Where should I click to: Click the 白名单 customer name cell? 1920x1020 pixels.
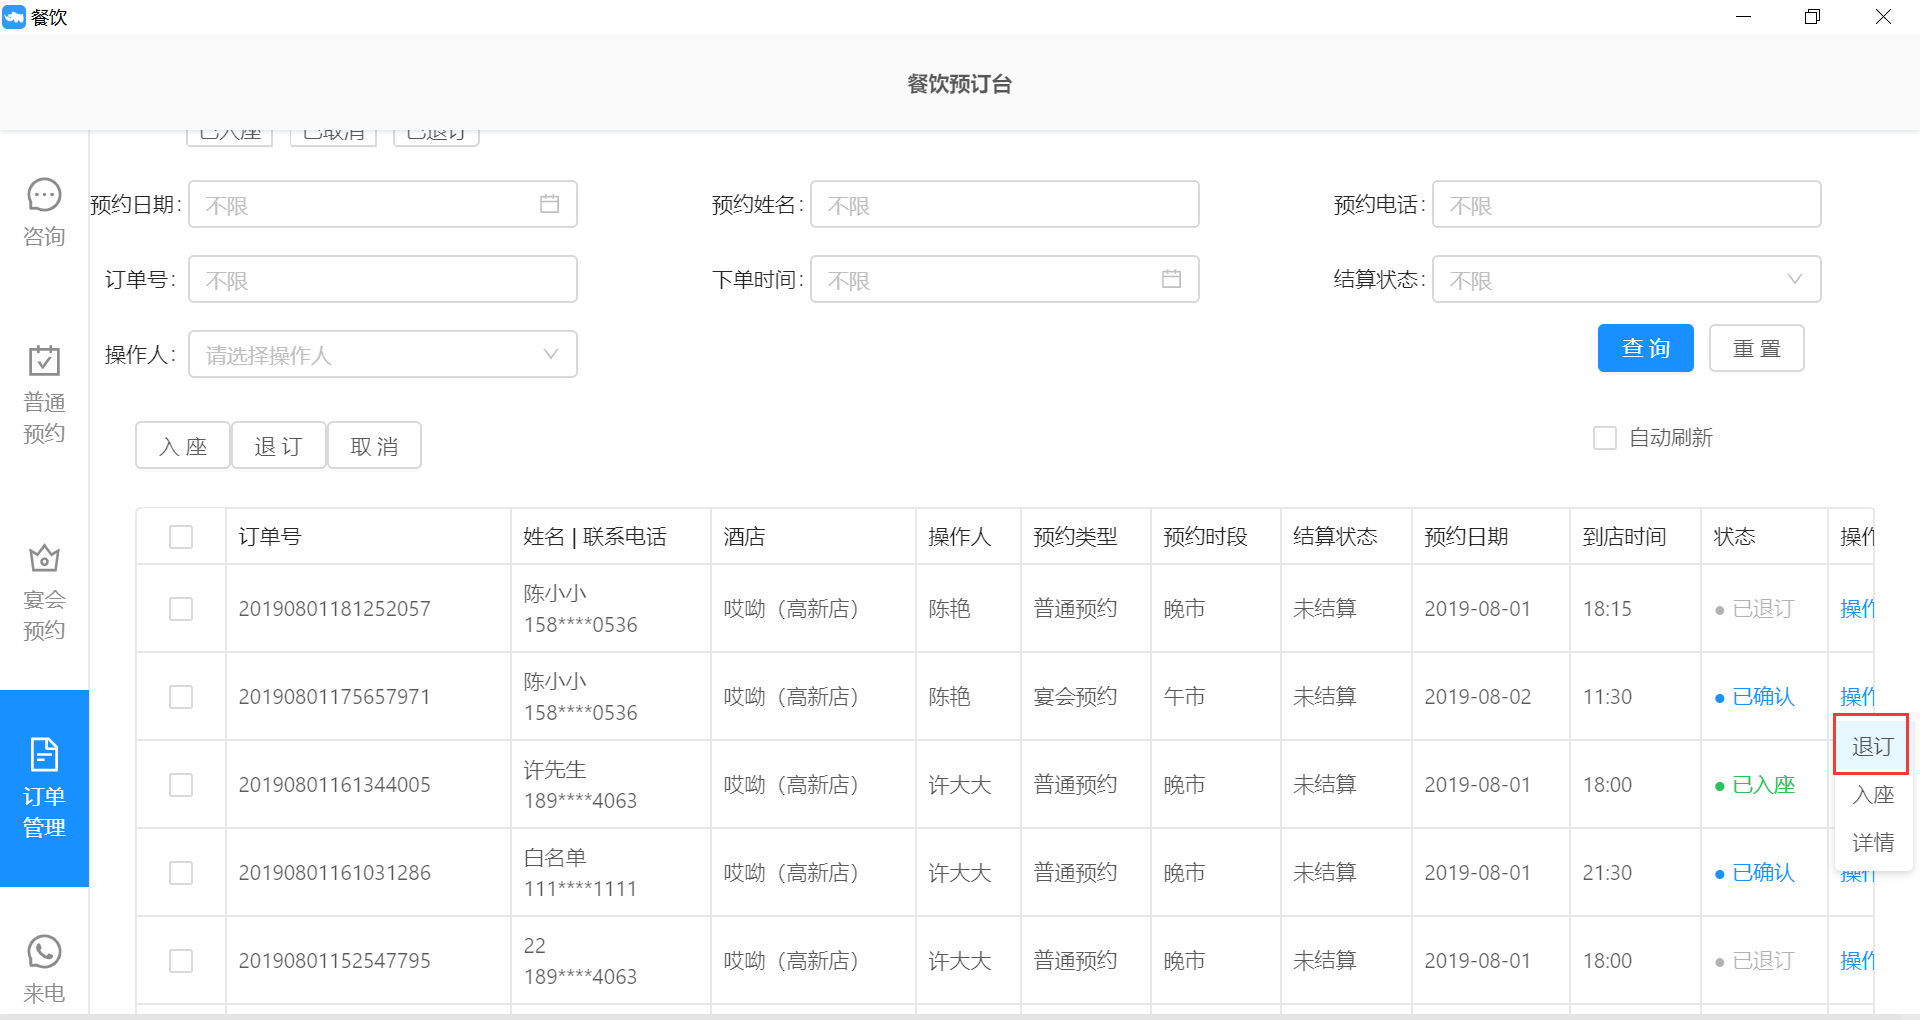pos(555,858)
